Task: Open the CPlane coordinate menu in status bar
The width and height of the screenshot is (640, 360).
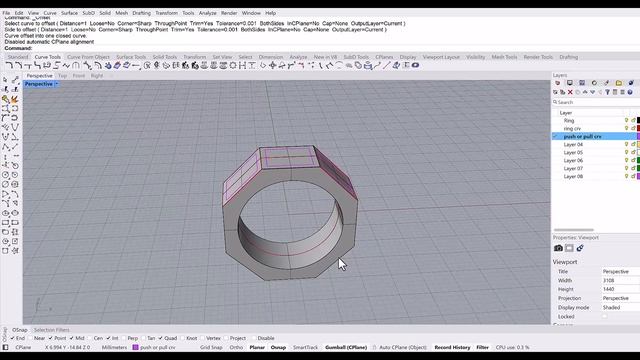Action: pos(23,347)
